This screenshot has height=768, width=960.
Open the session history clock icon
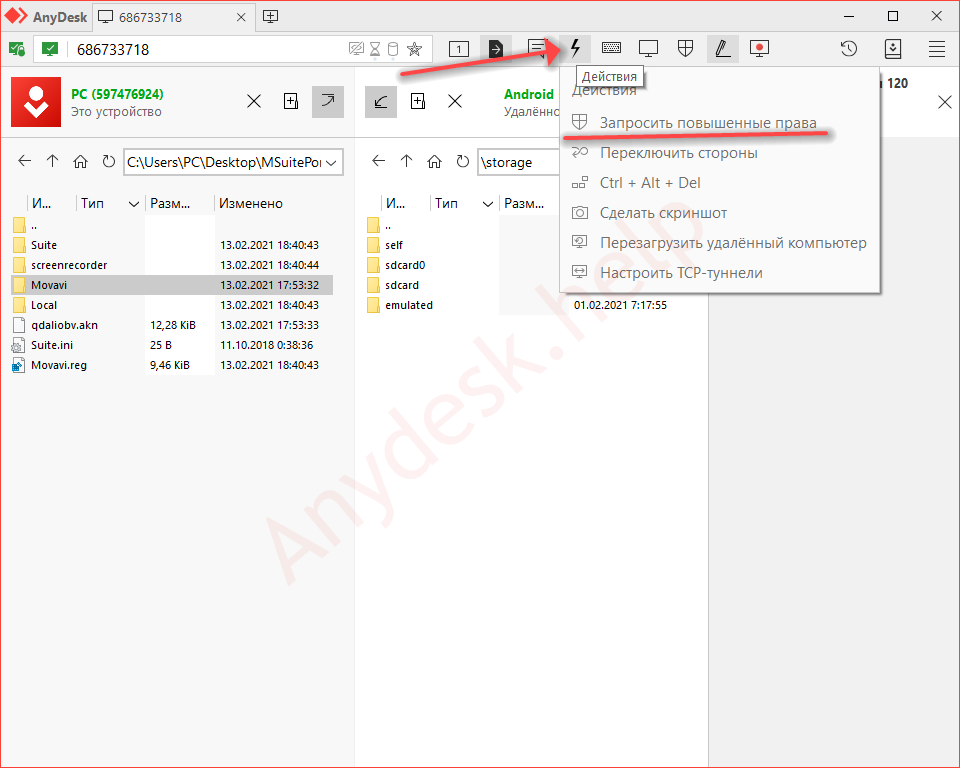[x=848, y=48]
